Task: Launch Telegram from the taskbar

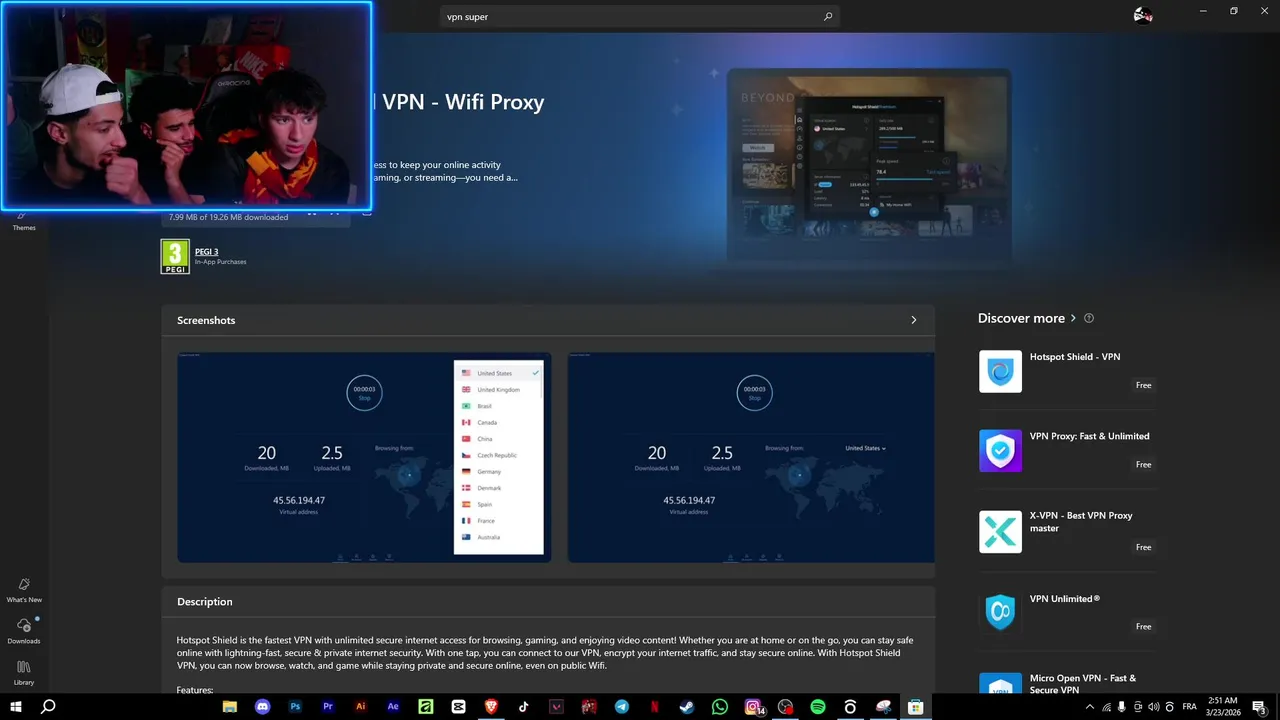Action: tap(622, 707)
